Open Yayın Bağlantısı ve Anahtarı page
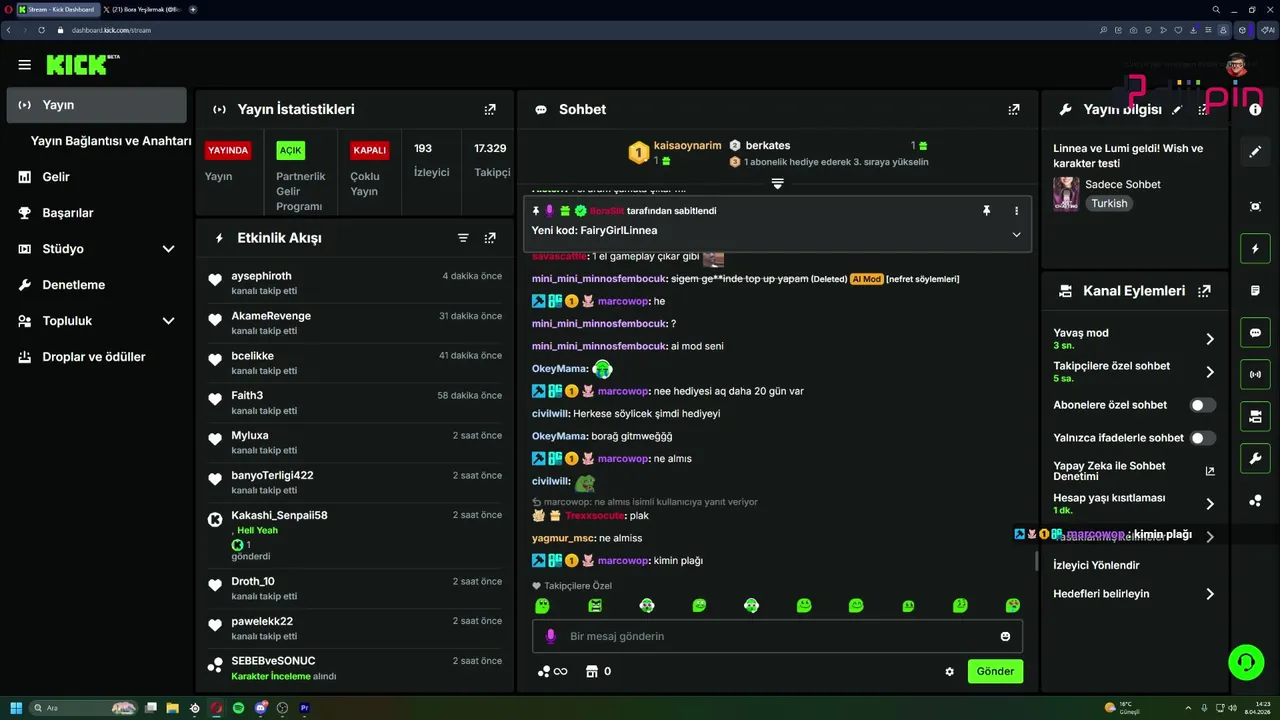 pyautogui.click(x=110, y=141)
